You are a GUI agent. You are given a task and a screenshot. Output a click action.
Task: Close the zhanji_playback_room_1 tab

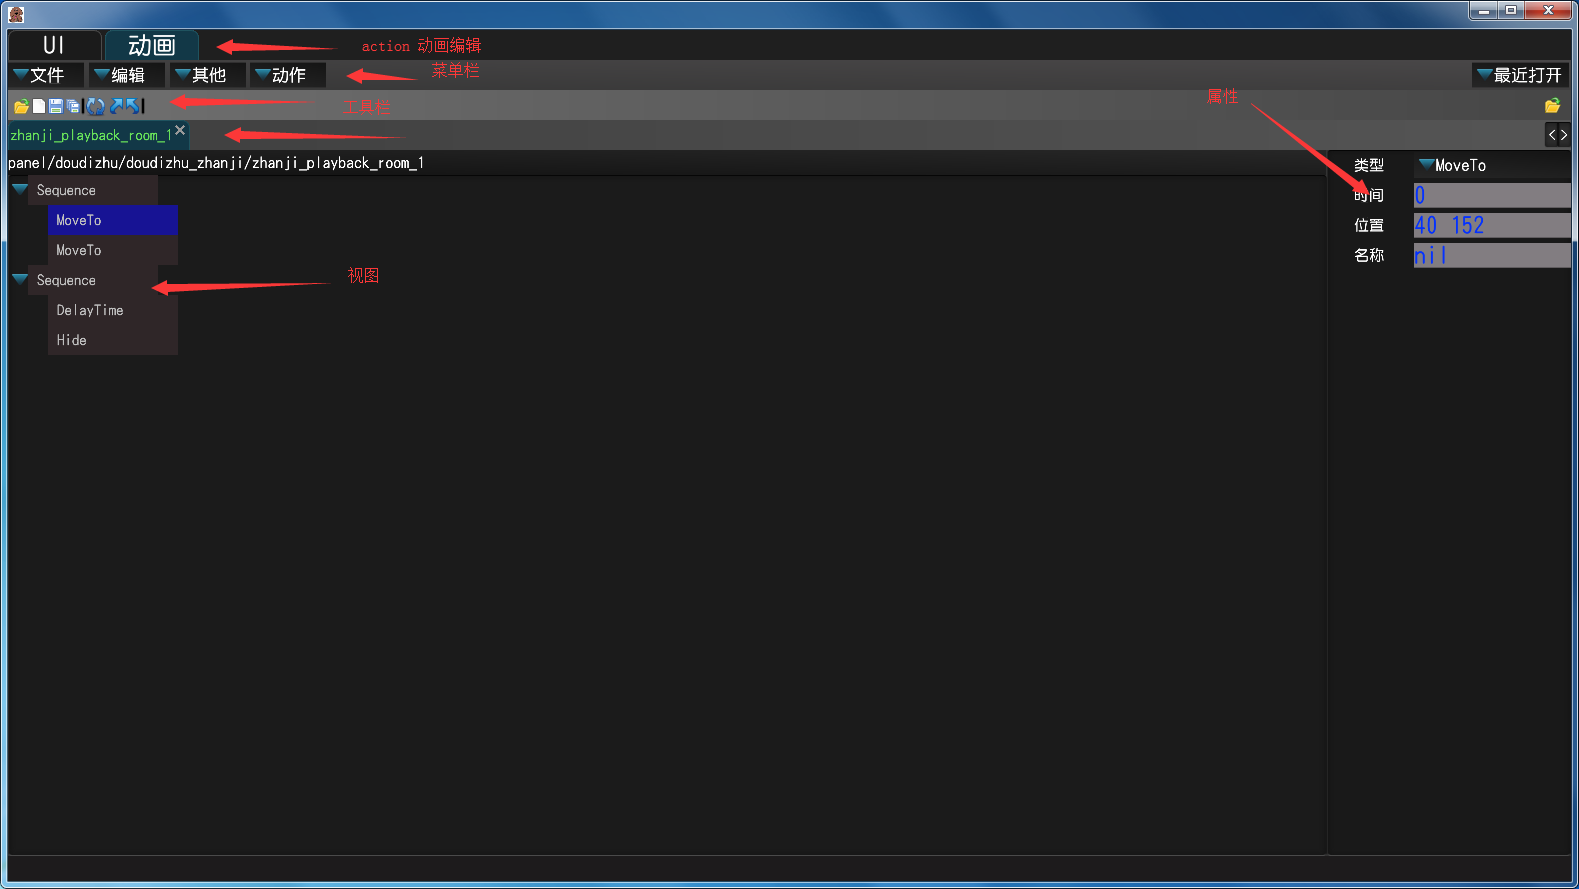click(180, 130)
